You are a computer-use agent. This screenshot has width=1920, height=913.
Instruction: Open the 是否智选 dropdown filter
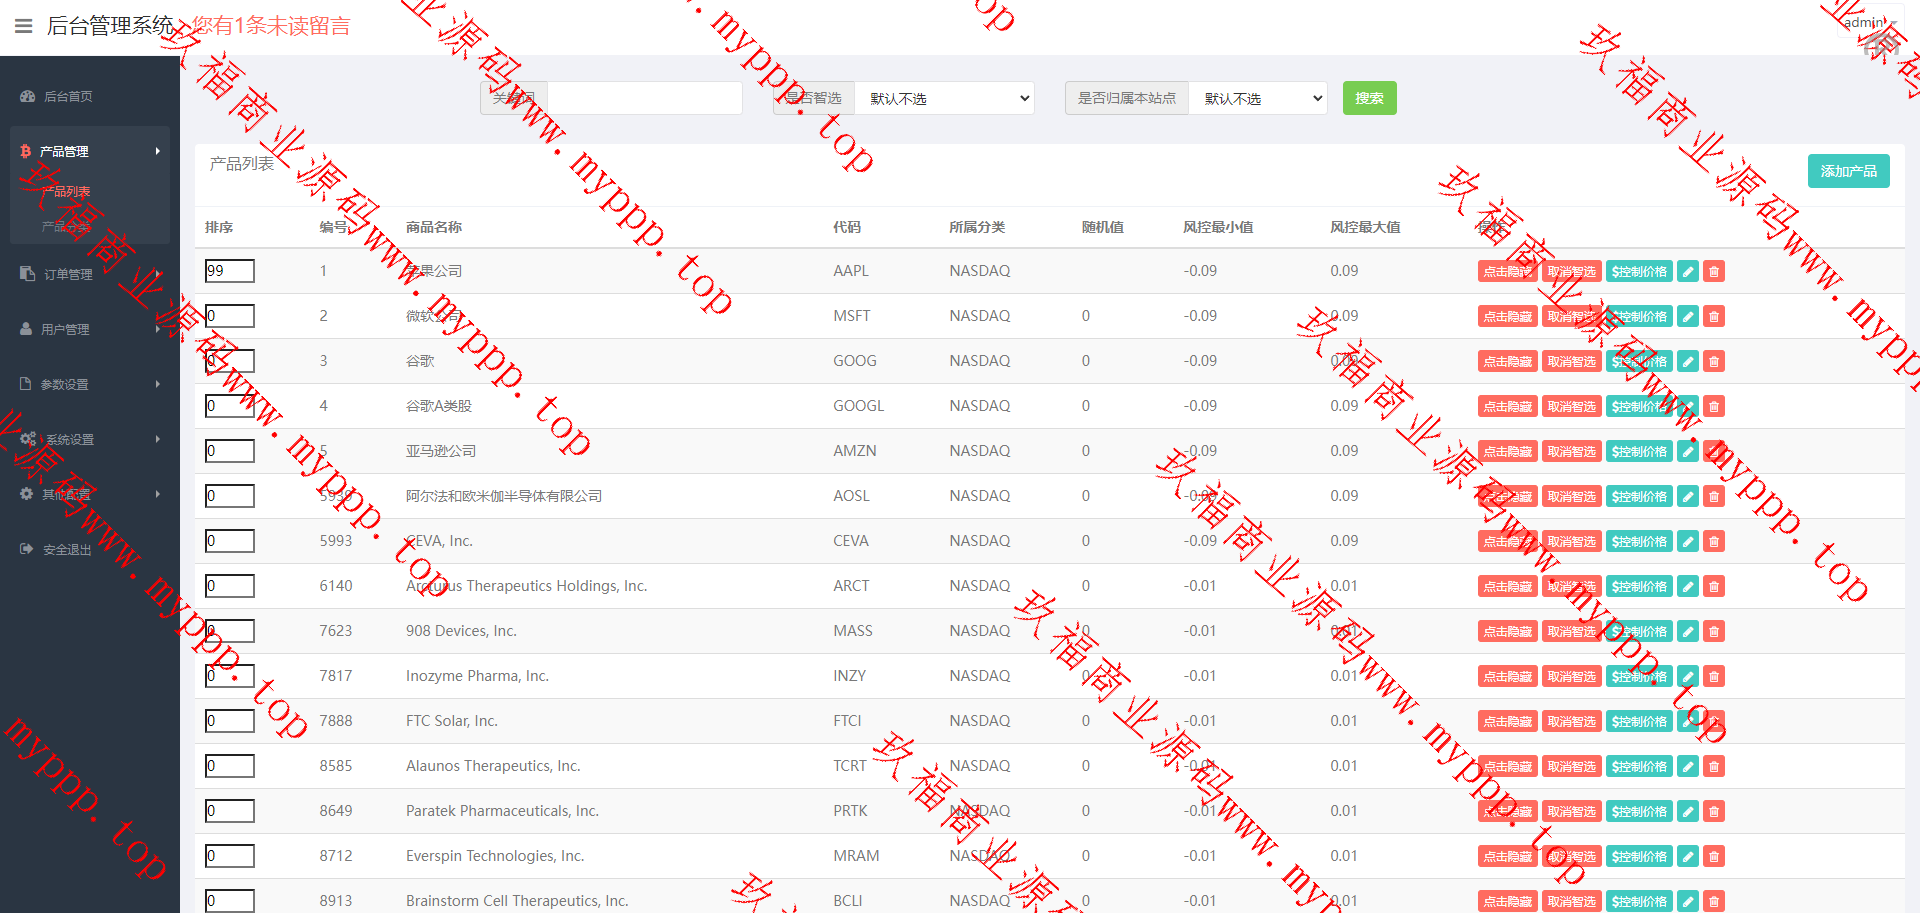(945, 98)
